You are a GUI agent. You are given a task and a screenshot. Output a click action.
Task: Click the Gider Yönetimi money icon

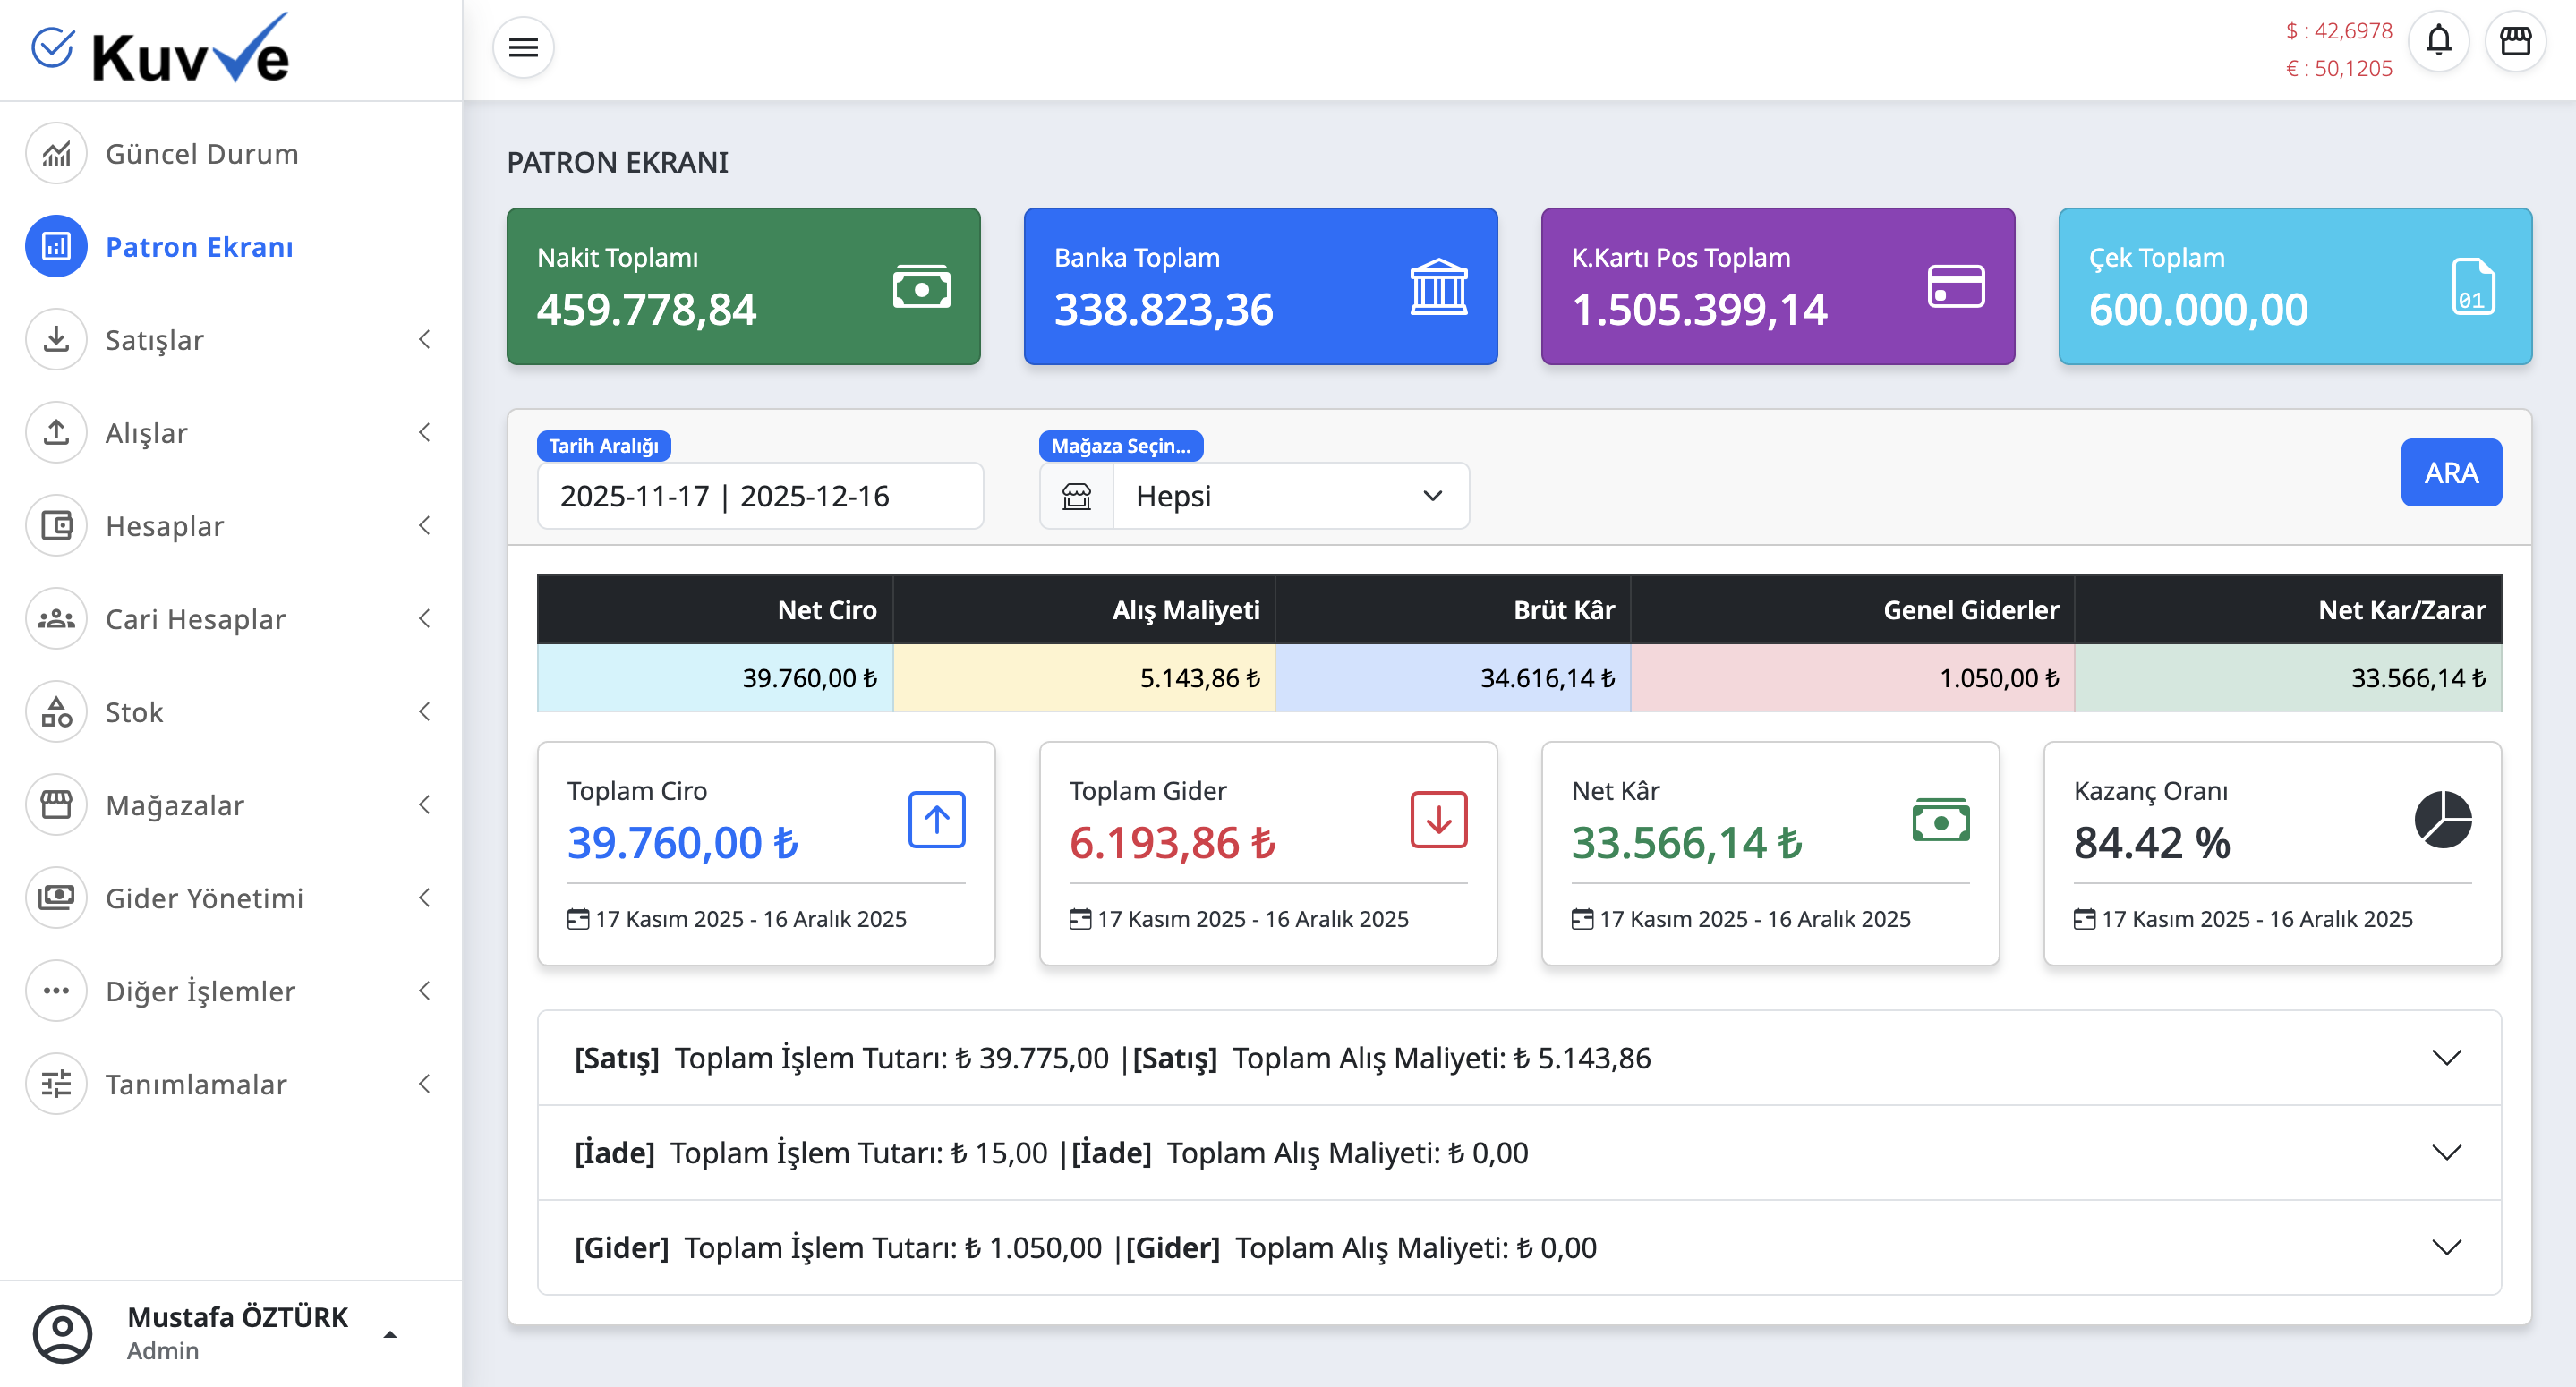point(56,897)
